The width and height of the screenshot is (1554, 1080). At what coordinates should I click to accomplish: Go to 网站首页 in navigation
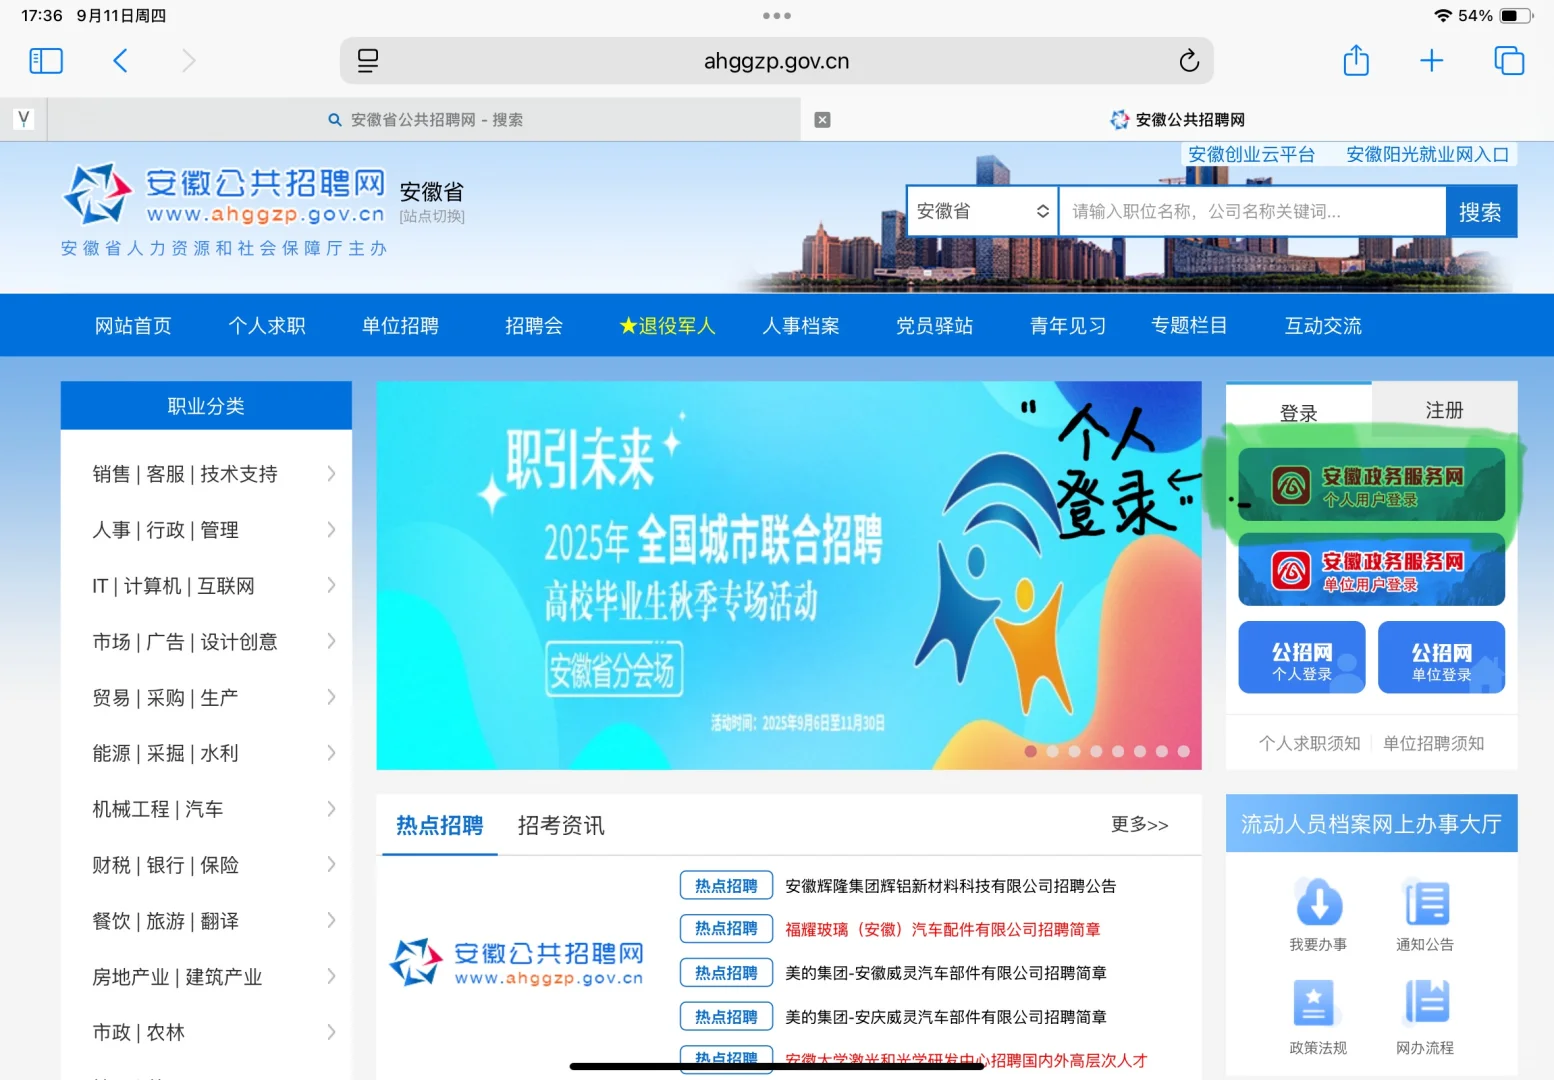coord(133,325)
